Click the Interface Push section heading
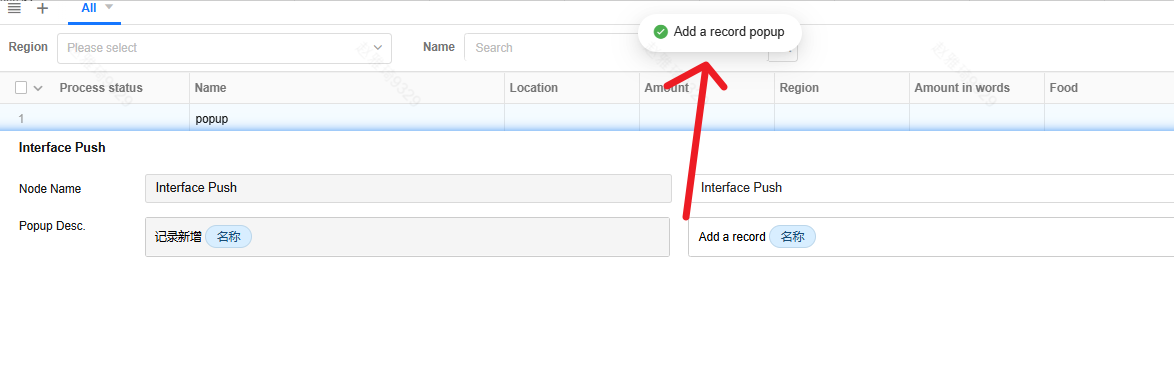Screen dimensions: 1174x379 62,148
